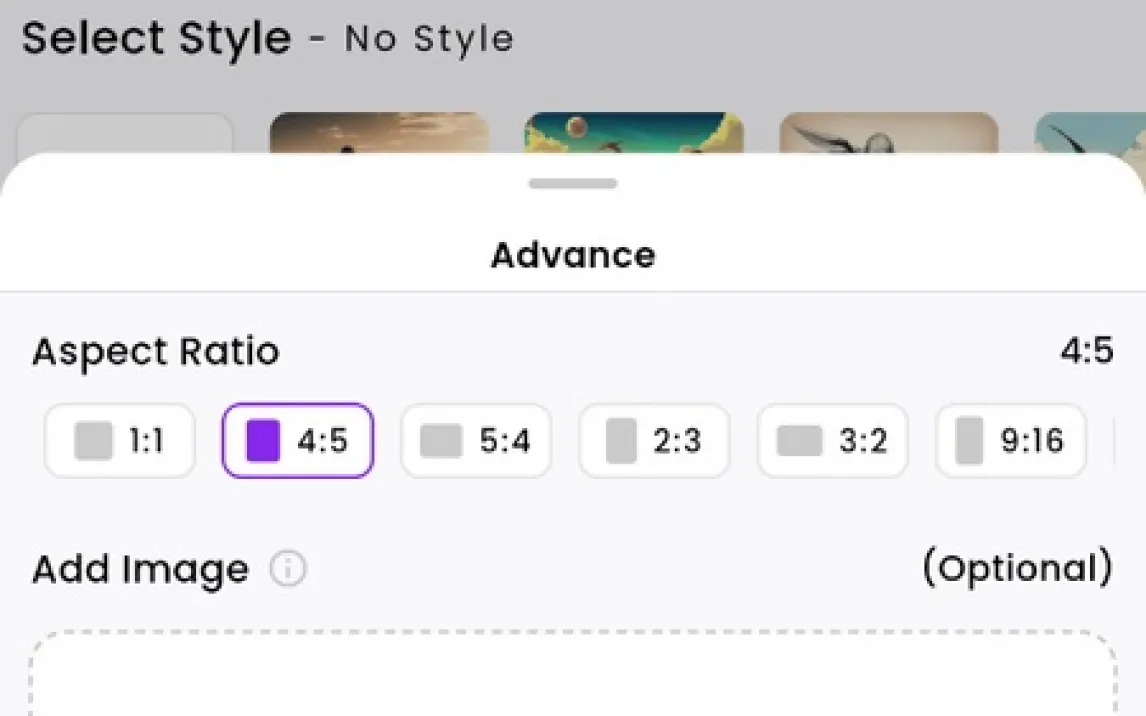This screenshot has width=1146, height=716.
Task: Tap the drag handle above Advance
Action: point(573,184)
